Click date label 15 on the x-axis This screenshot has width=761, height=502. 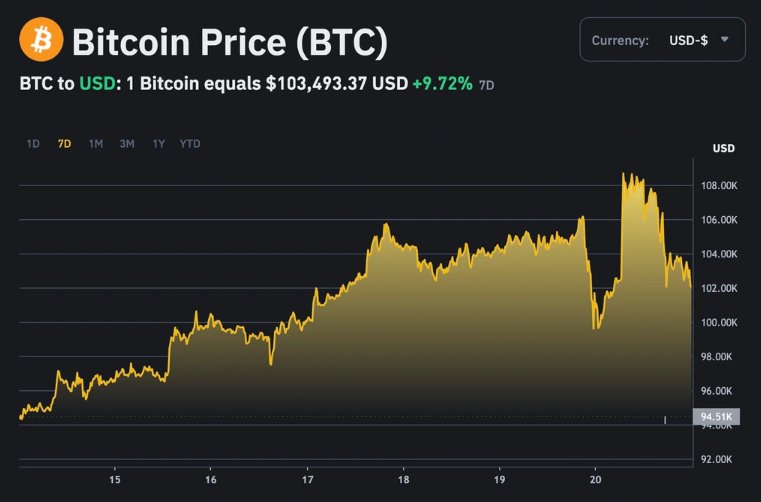(x=115, y=480)
